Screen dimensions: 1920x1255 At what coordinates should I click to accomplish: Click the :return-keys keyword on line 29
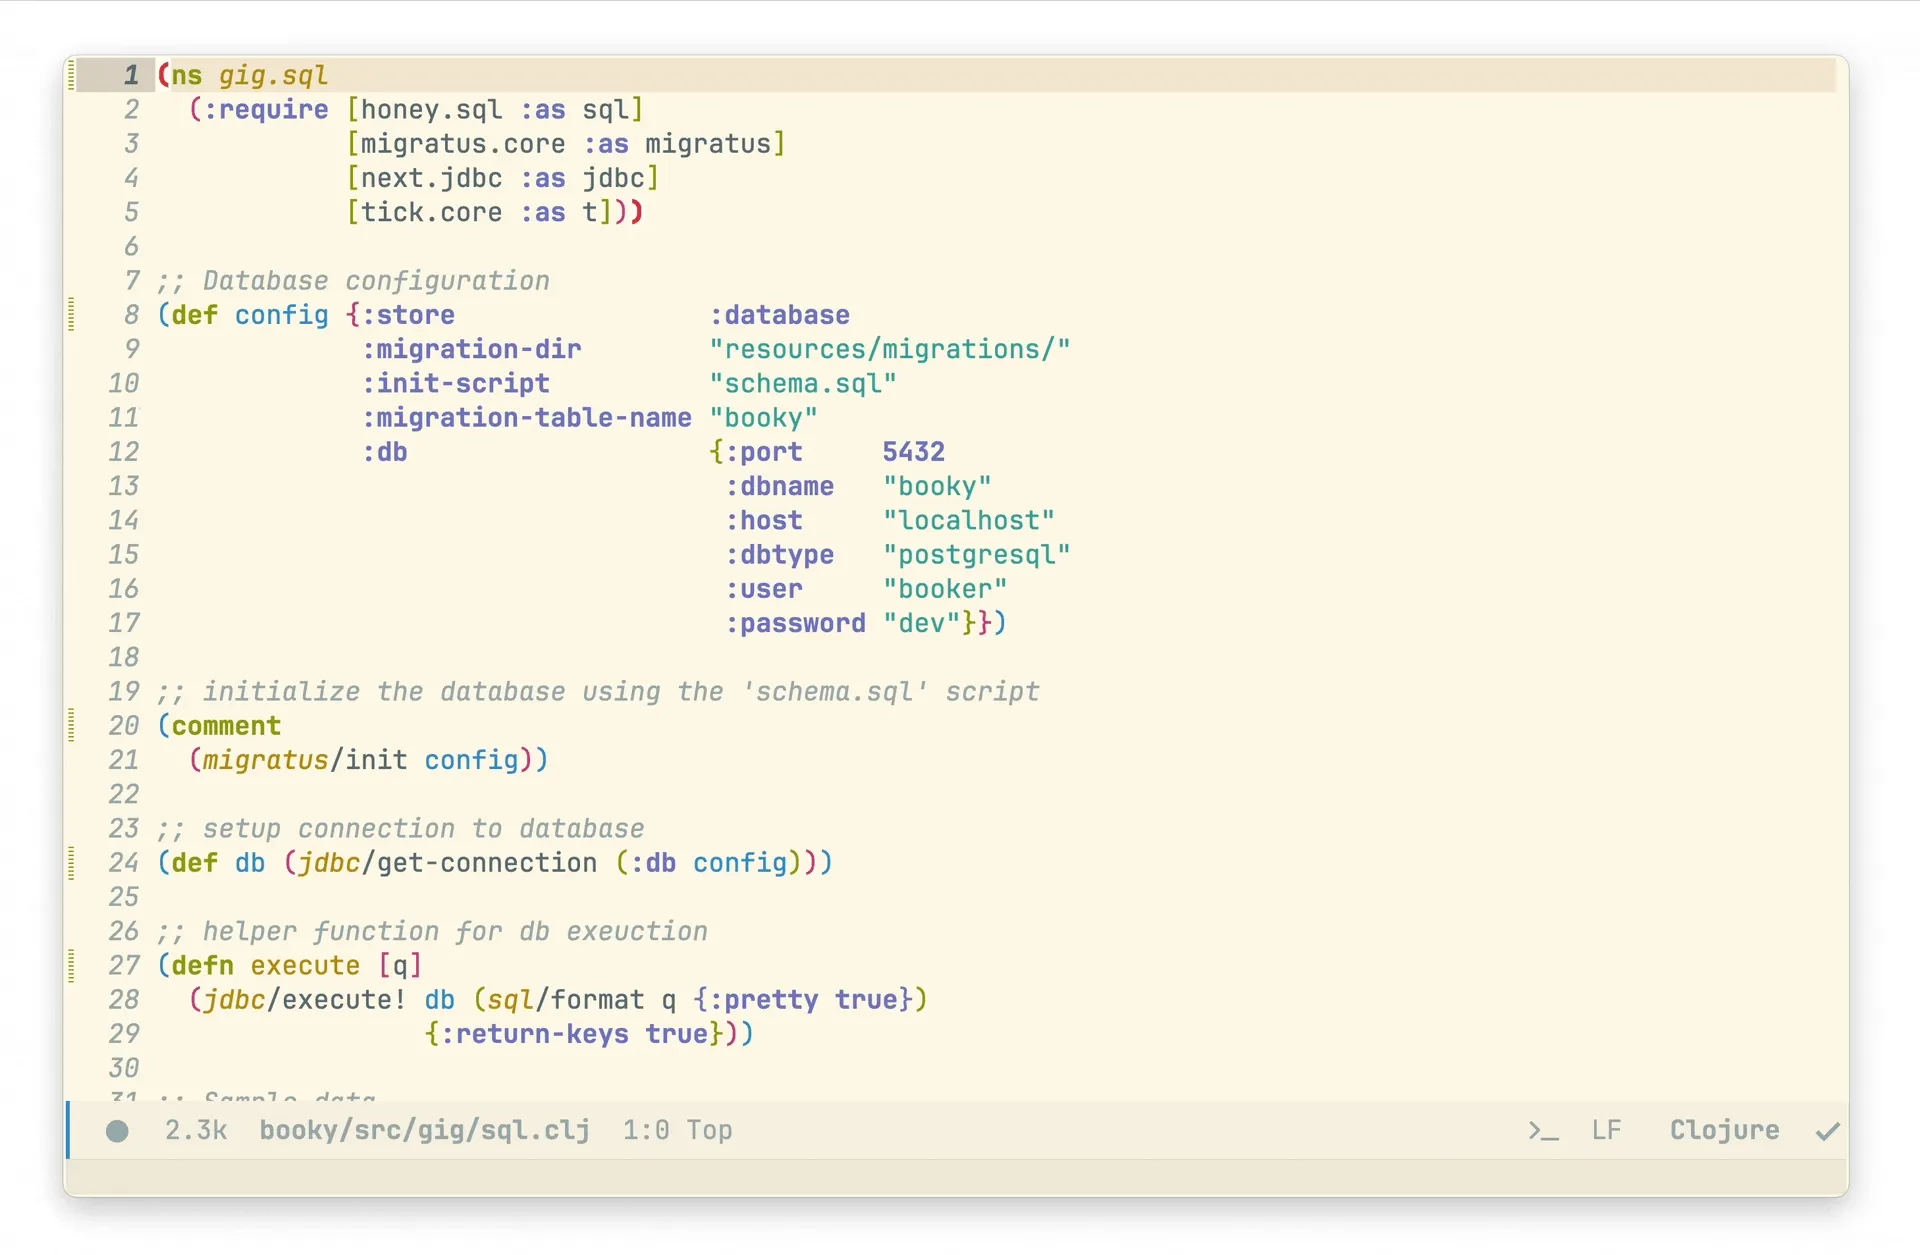(534, 1034)
